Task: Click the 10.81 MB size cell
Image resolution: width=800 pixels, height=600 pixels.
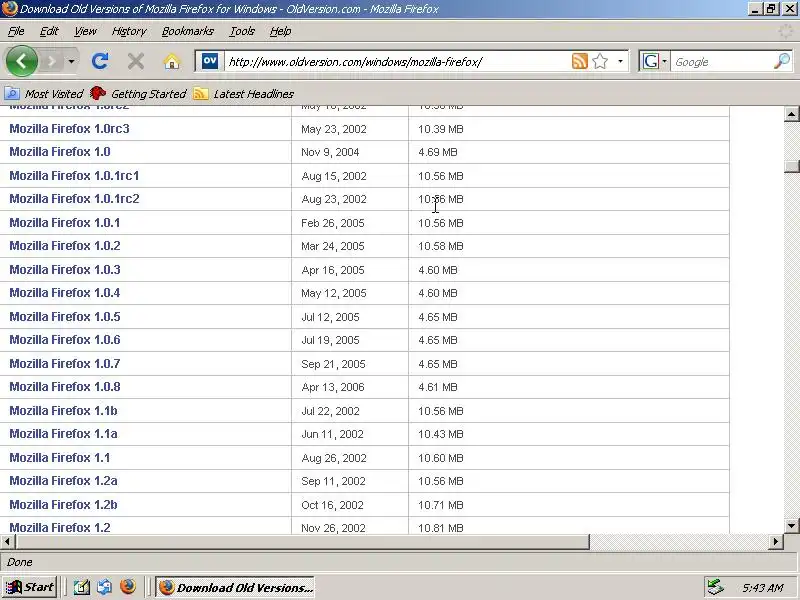Action: tap(441, 528)
